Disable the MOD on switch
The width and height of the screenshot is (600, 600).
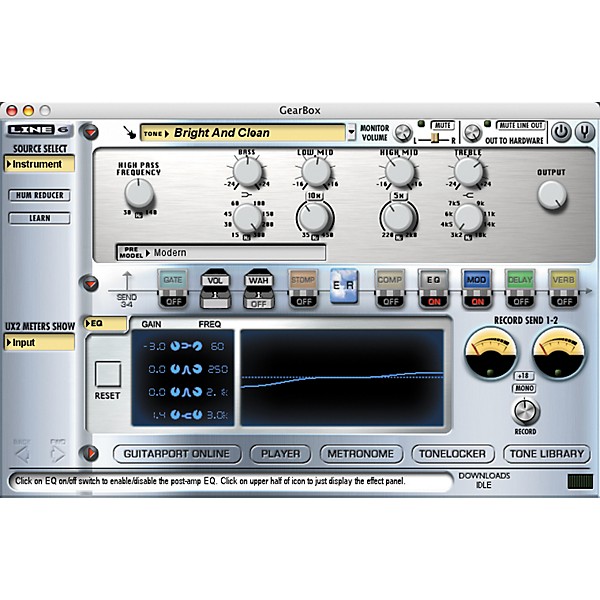click(x=477, y=302)
